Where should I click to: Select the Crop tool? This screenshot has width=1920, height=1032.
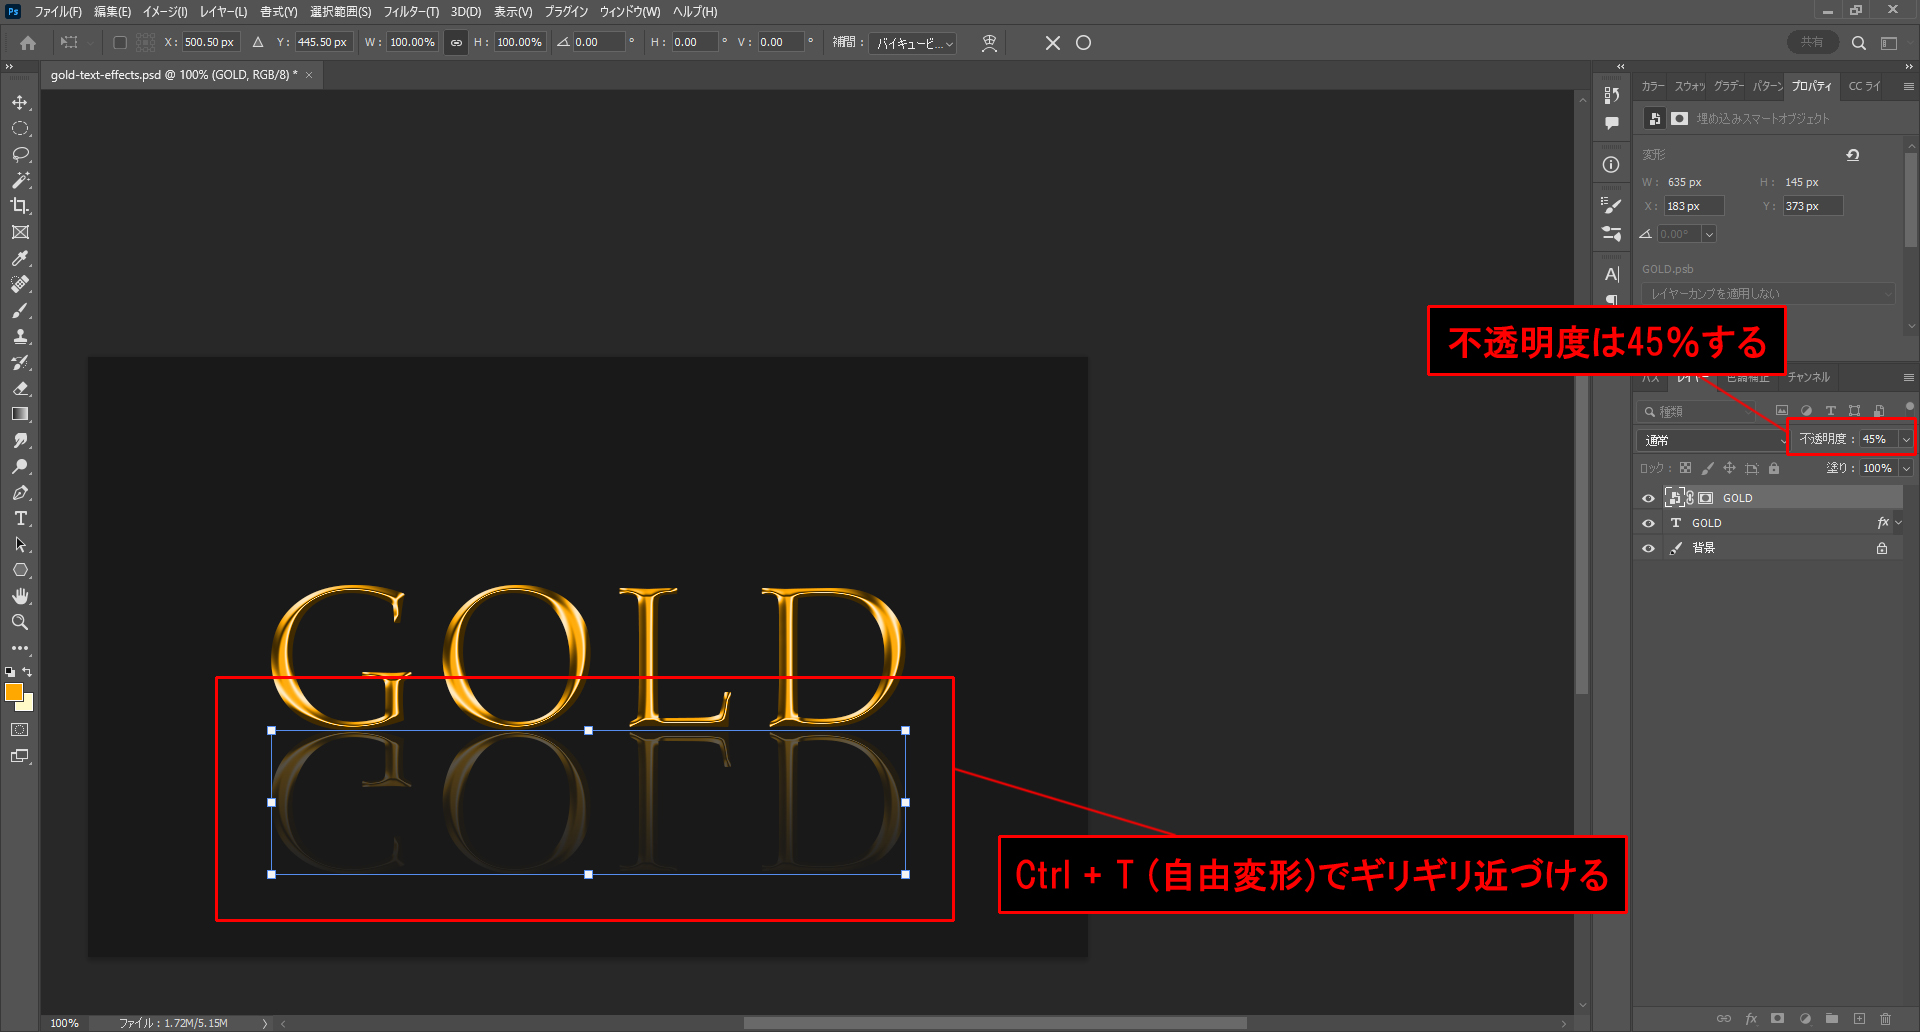coord(20,206)
